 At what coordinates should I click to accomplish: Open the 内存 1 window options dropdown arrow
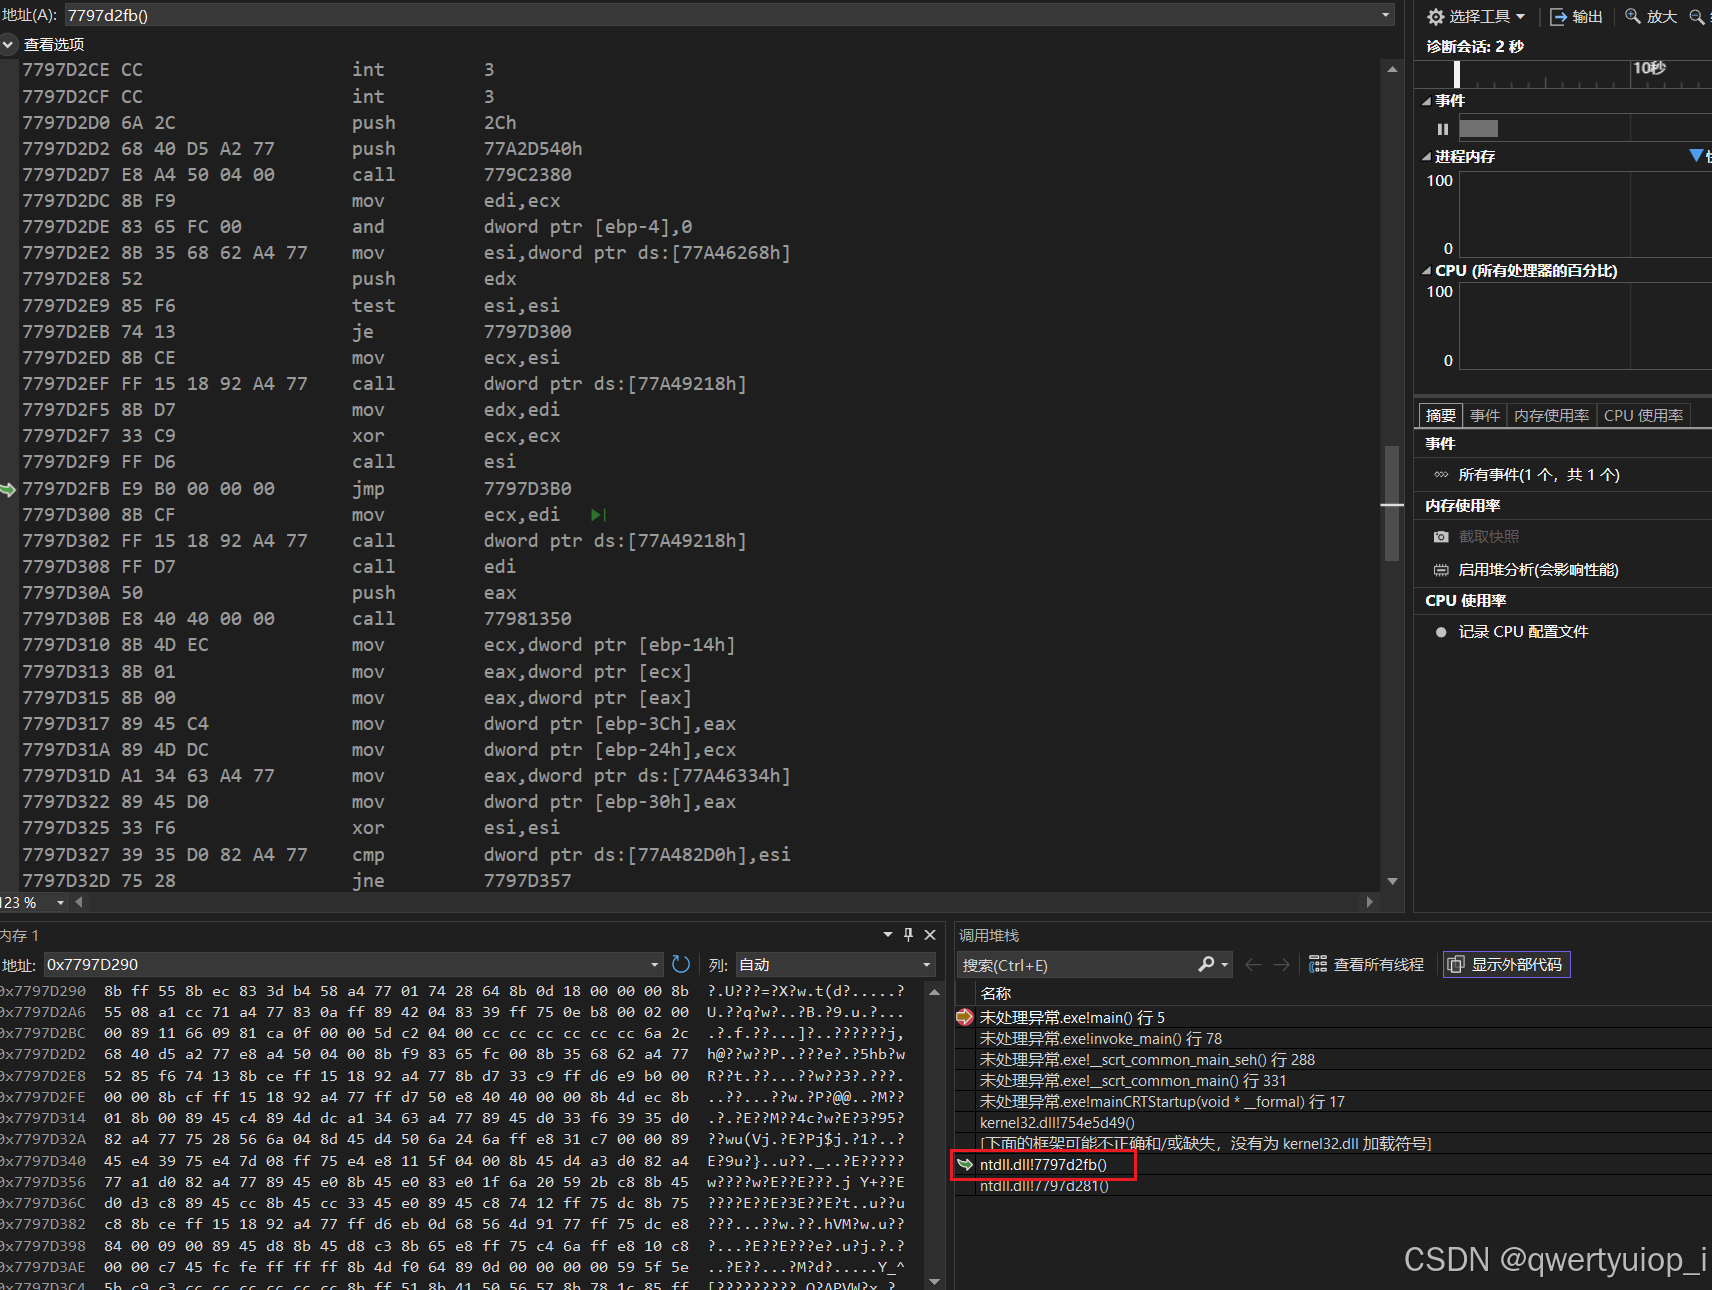click(887, 934)
